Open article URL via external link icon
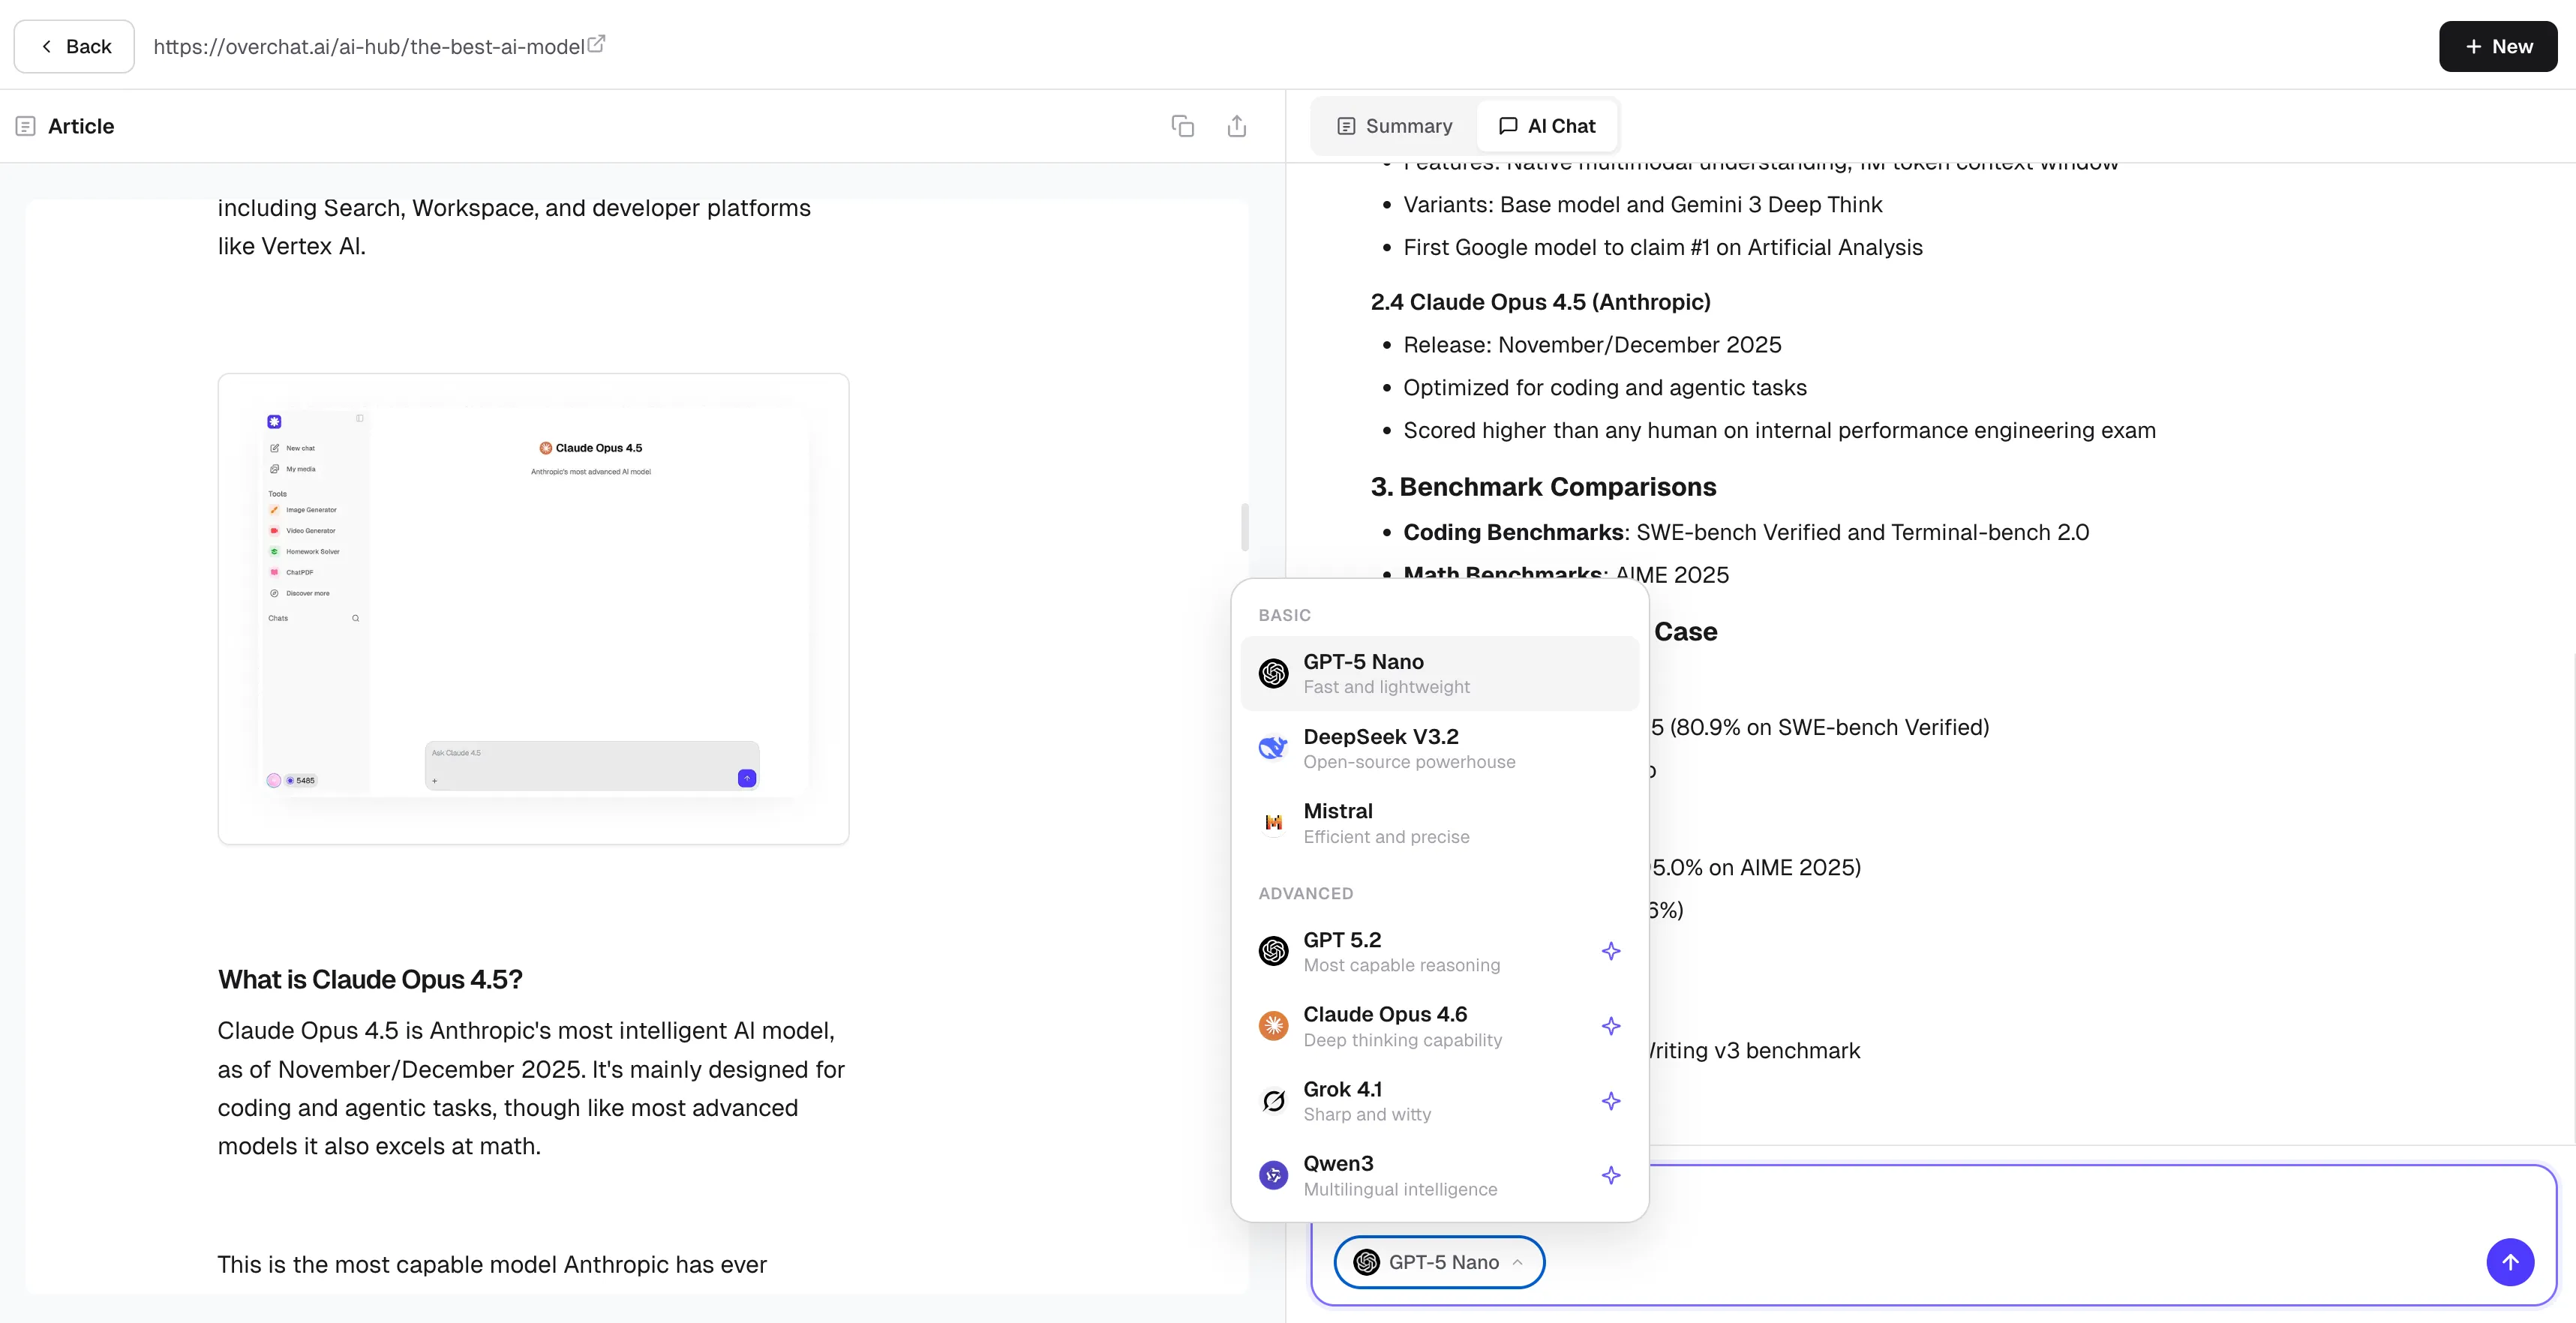Screen dimensions: 2576x1323 tap(597, 43)
